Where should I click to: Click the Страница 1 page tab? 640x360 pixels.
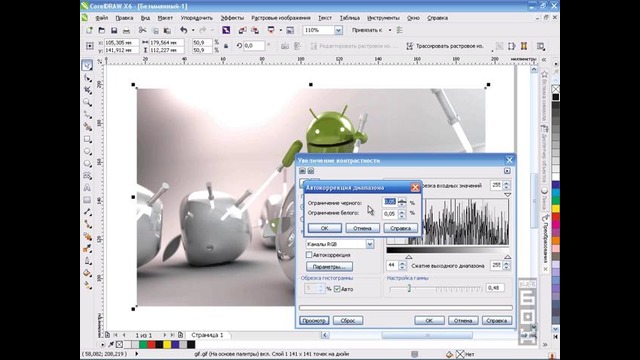207,335
